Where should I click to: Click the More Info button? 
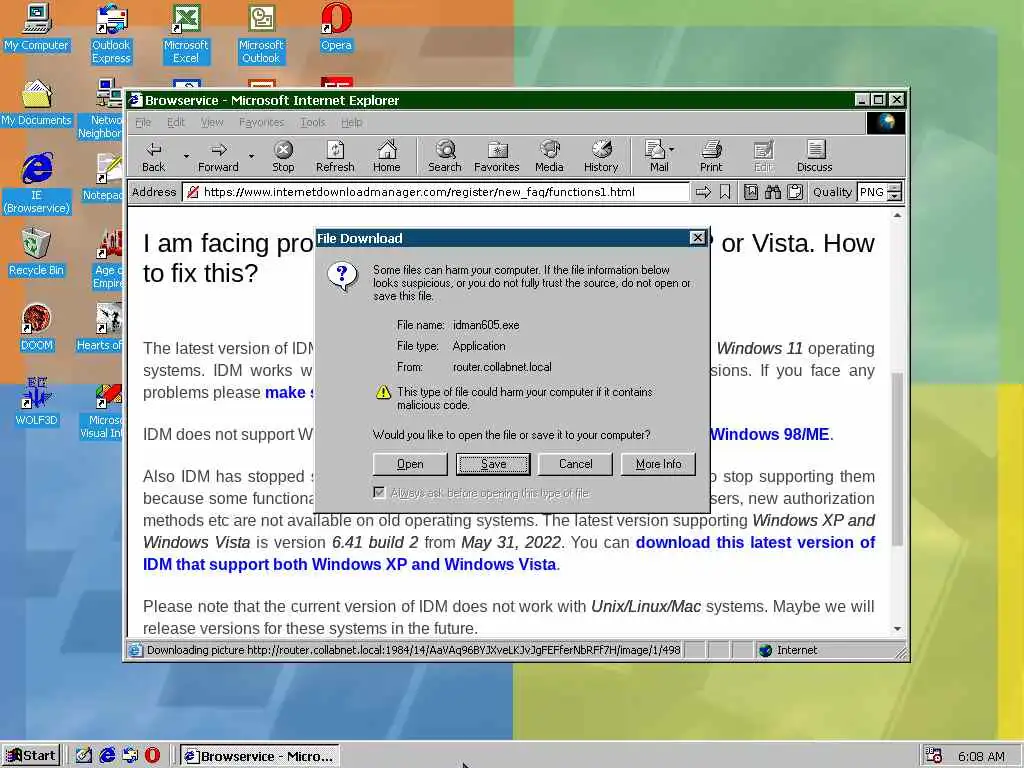coord(658,464)
